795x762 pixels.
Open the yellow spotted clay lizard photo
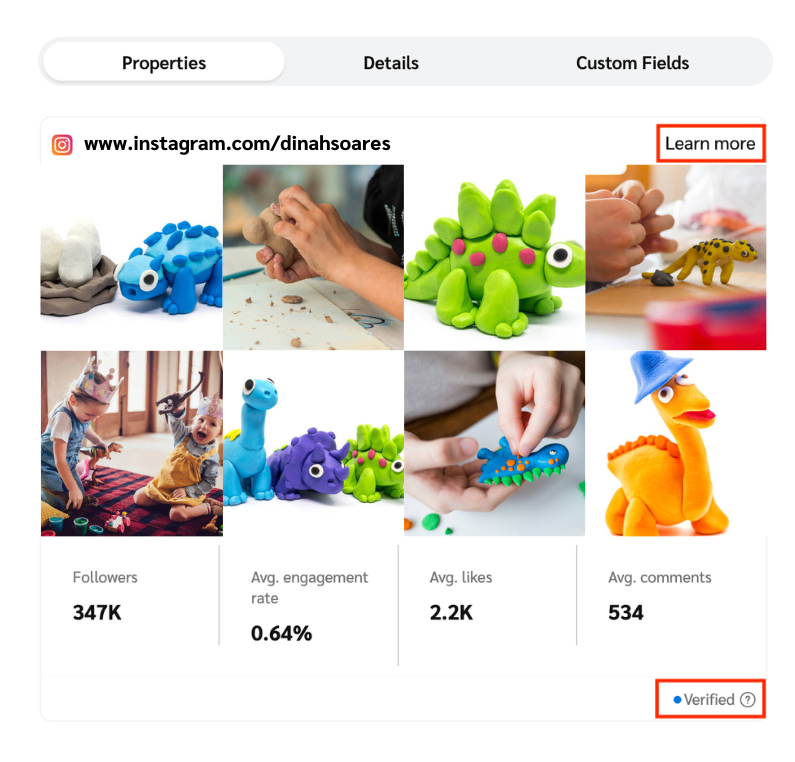[x=676, y=257]
